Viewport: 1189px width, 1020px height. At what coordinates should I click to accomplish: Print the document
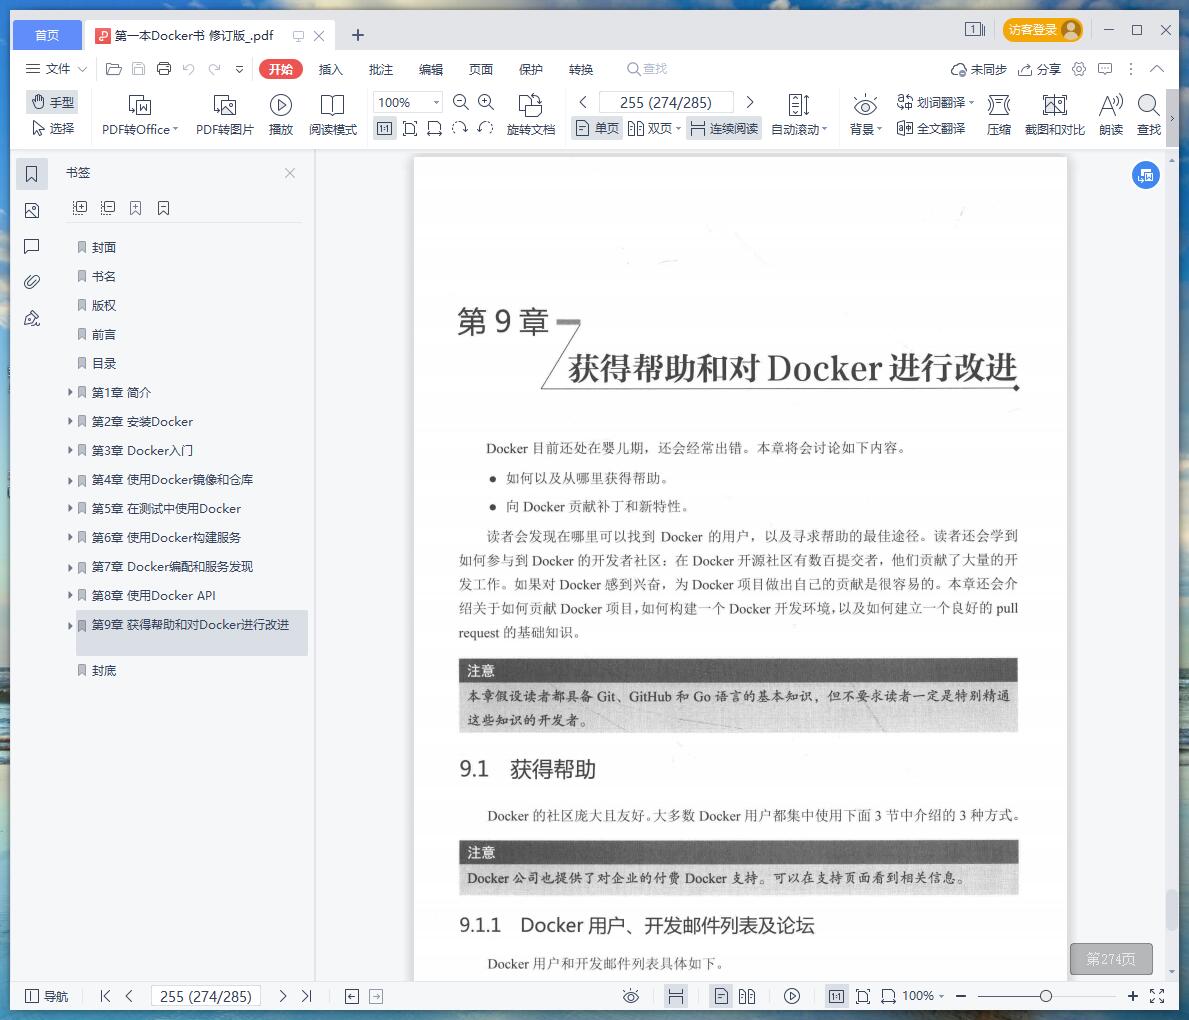pyautogui.click(x=164, y=69)
